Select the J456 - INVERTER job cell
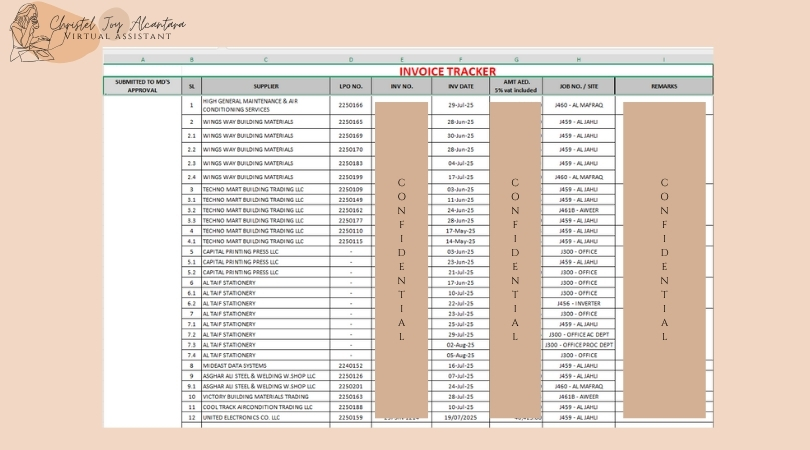Screen dimensions: 810x450 pyautogui.click(x=578, y=303)
